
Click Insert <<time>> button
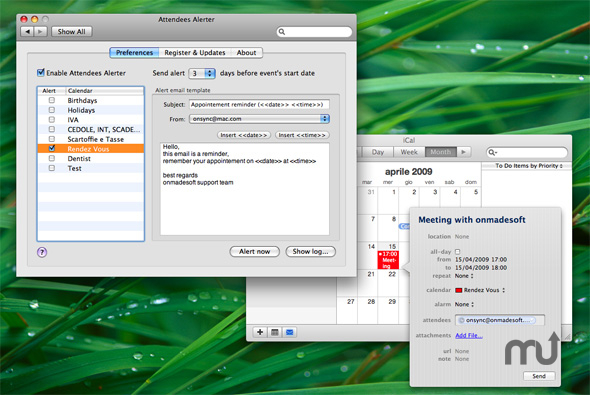[x=302, y=135]
